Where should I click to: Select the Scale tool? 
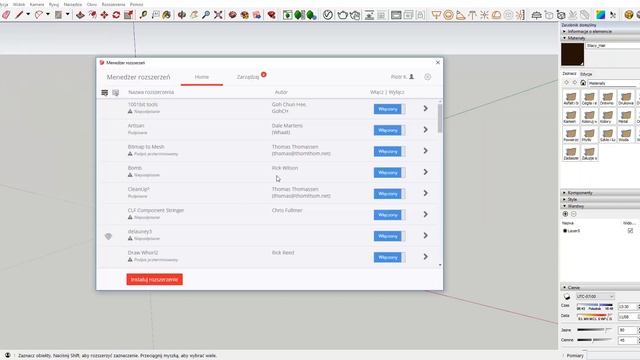tap(128, 15)
